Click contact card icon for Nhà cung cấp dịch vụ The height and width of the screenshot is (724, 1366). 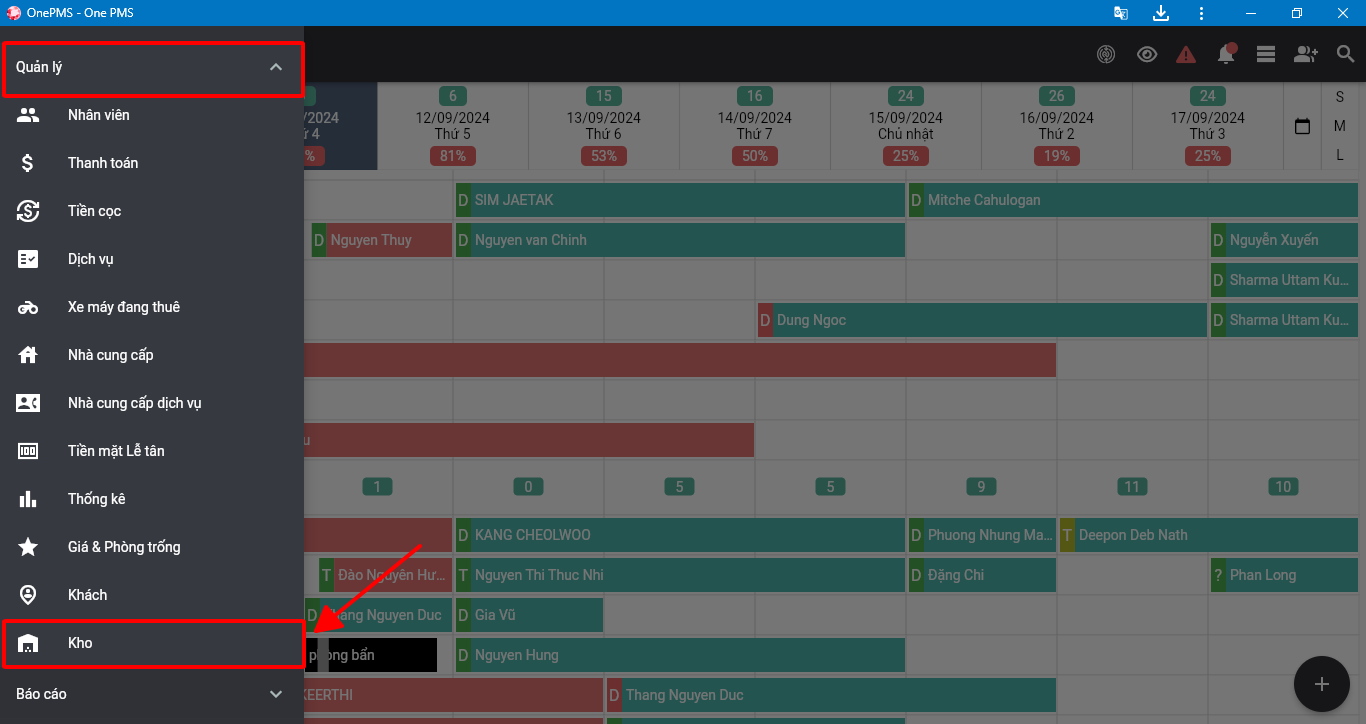coord(28,403)
